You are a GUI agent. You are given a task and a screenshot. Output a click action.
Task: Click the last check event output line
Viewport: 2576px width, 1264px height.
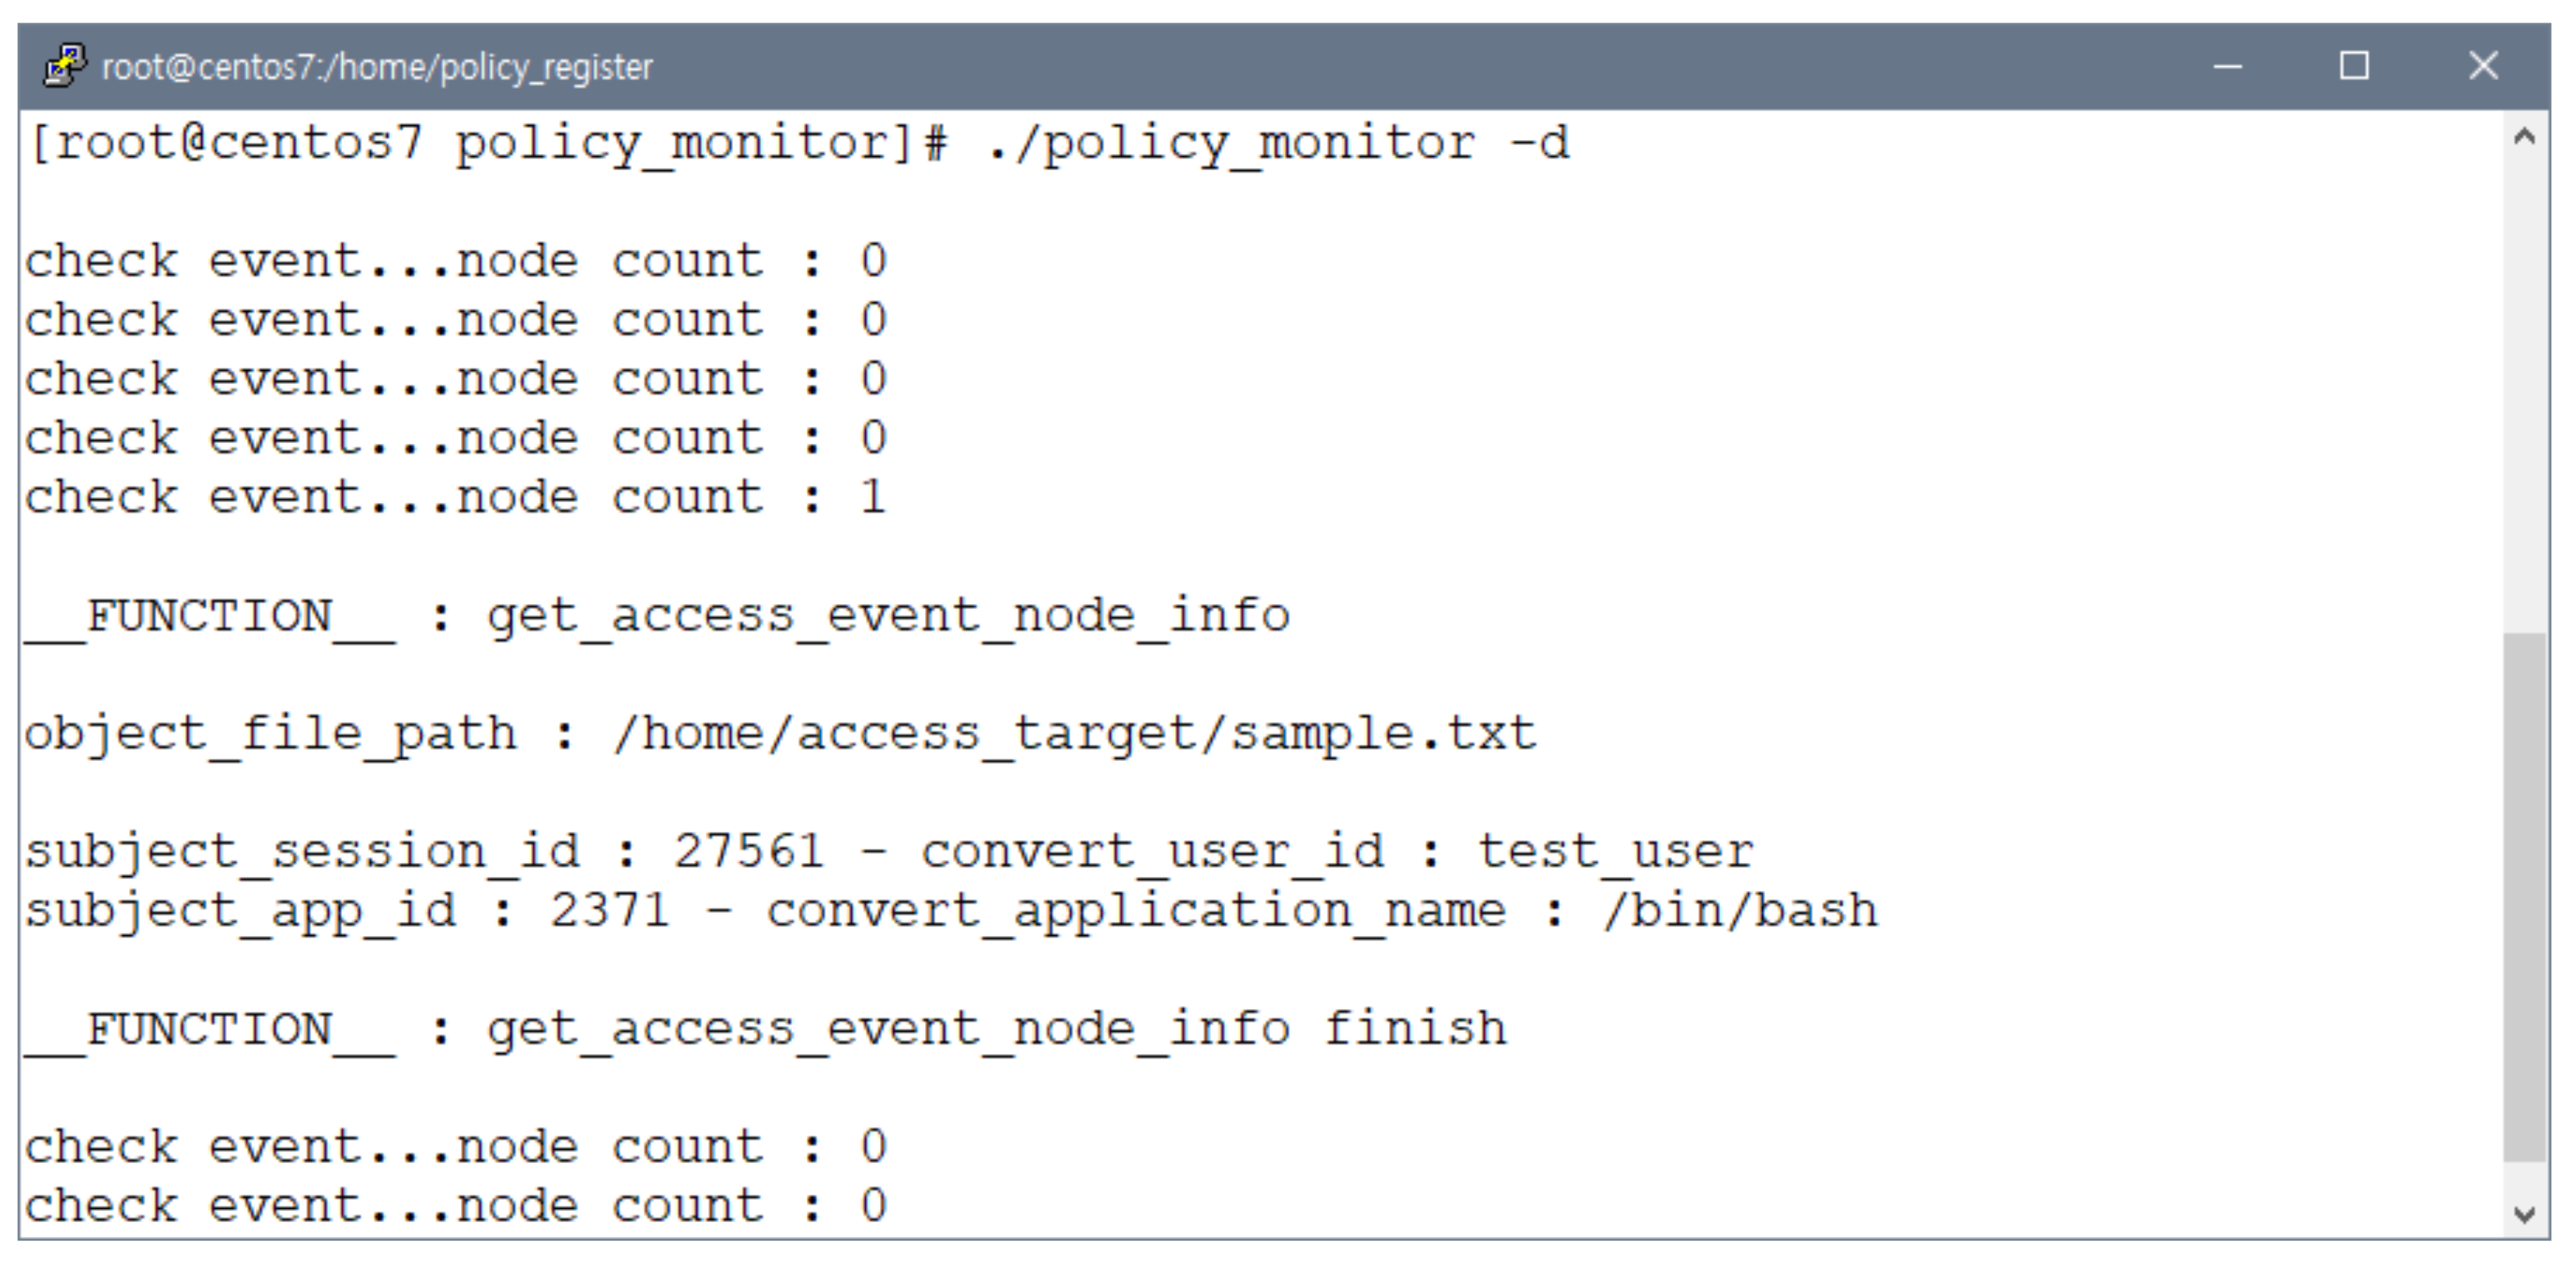coord(455,1205)
